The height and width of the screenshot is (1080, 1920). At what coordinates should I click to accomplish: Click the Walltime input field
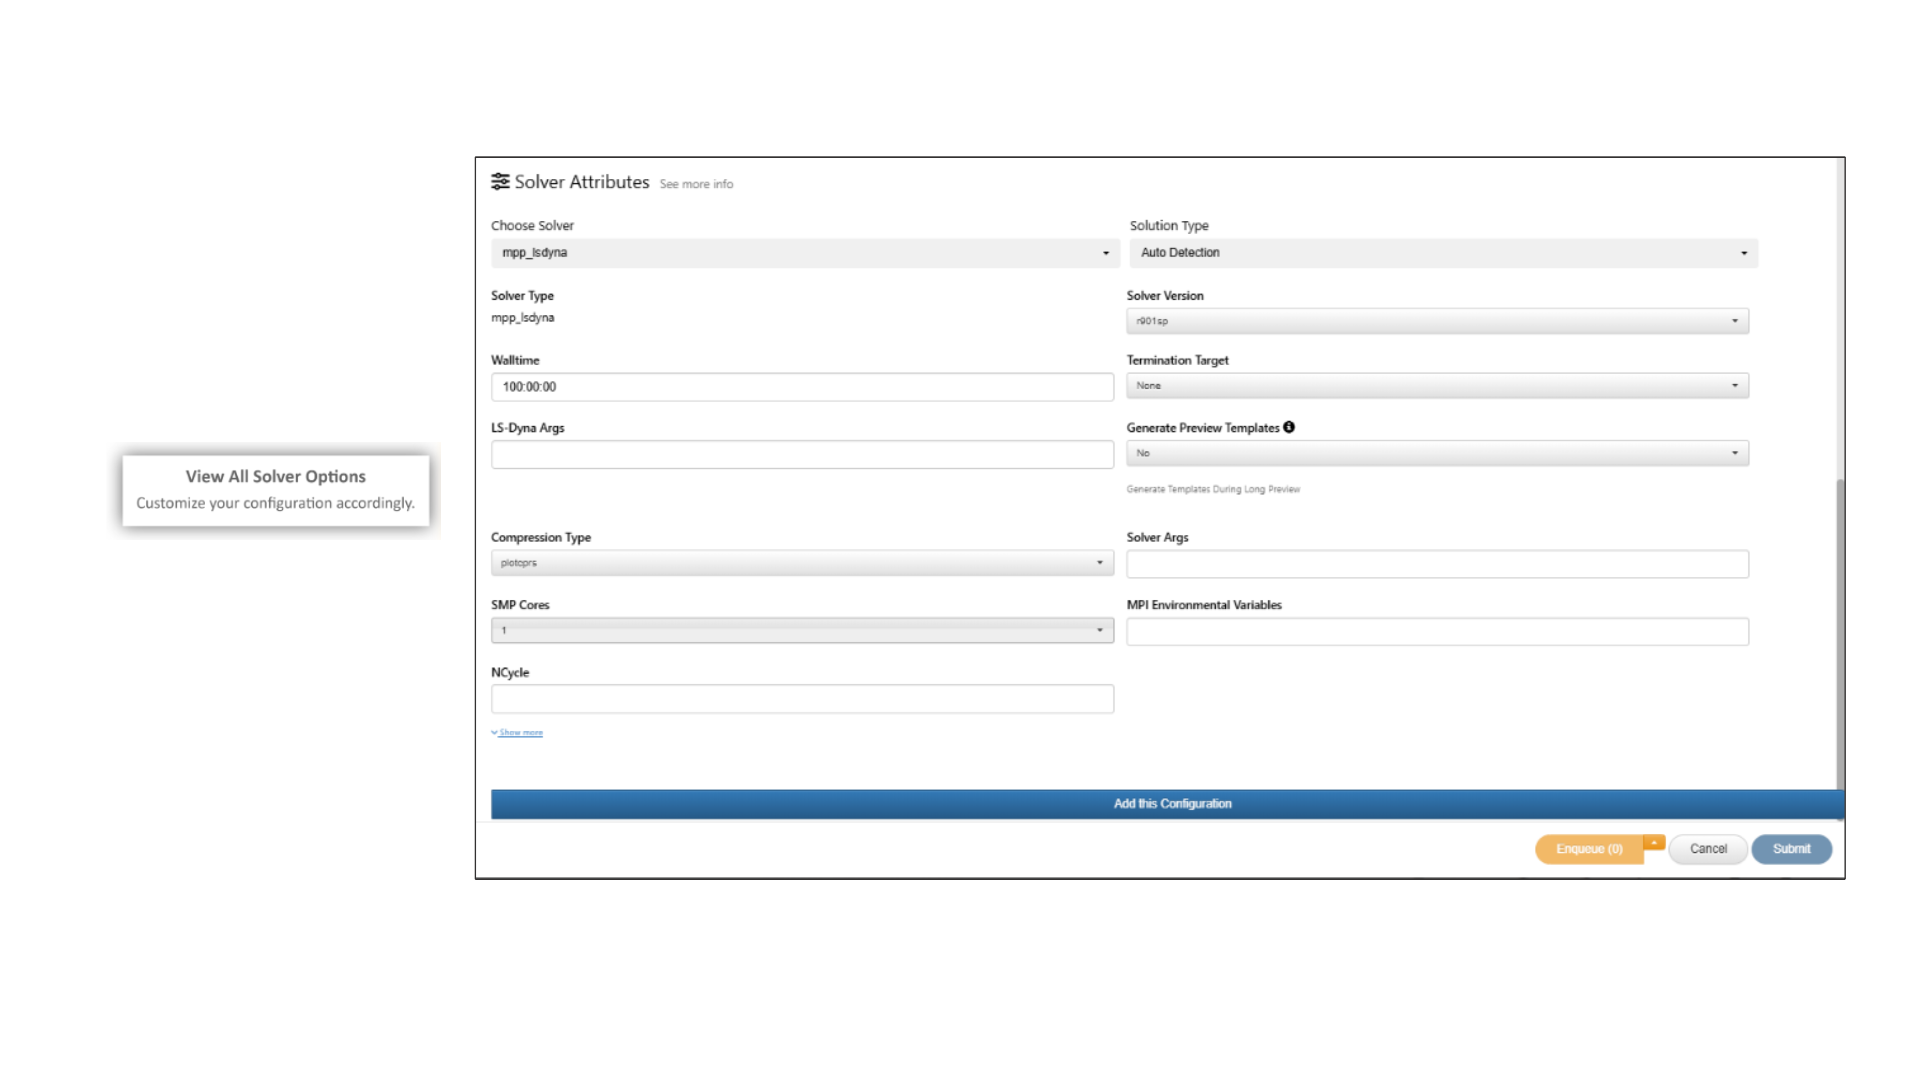tap(802, 387)
